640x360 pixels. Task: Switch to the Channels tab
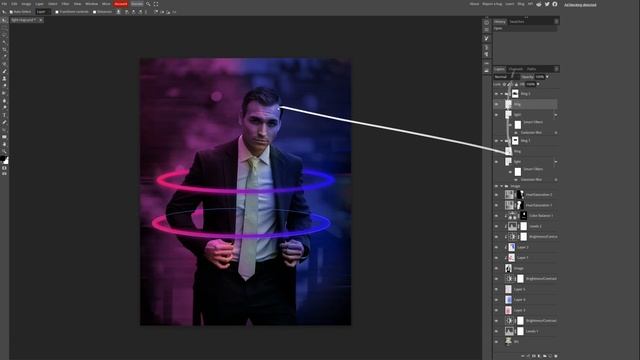(516, 69)
